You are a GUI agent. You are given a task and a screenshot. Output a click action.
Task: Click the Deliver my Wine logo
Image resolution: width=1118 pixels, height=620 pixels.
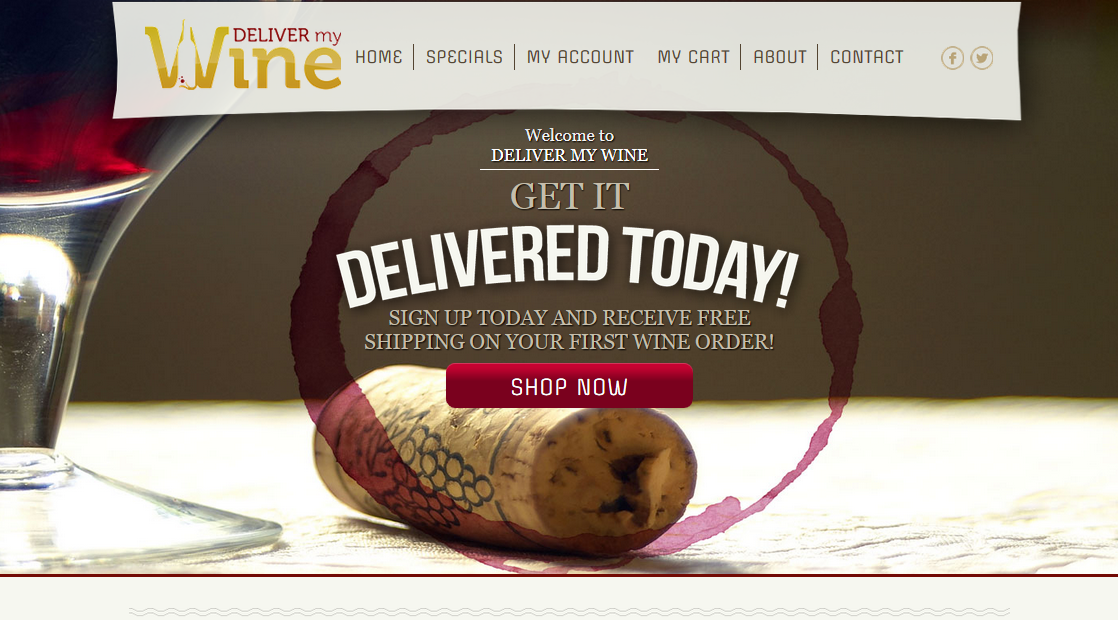click(x=243, y=56)
